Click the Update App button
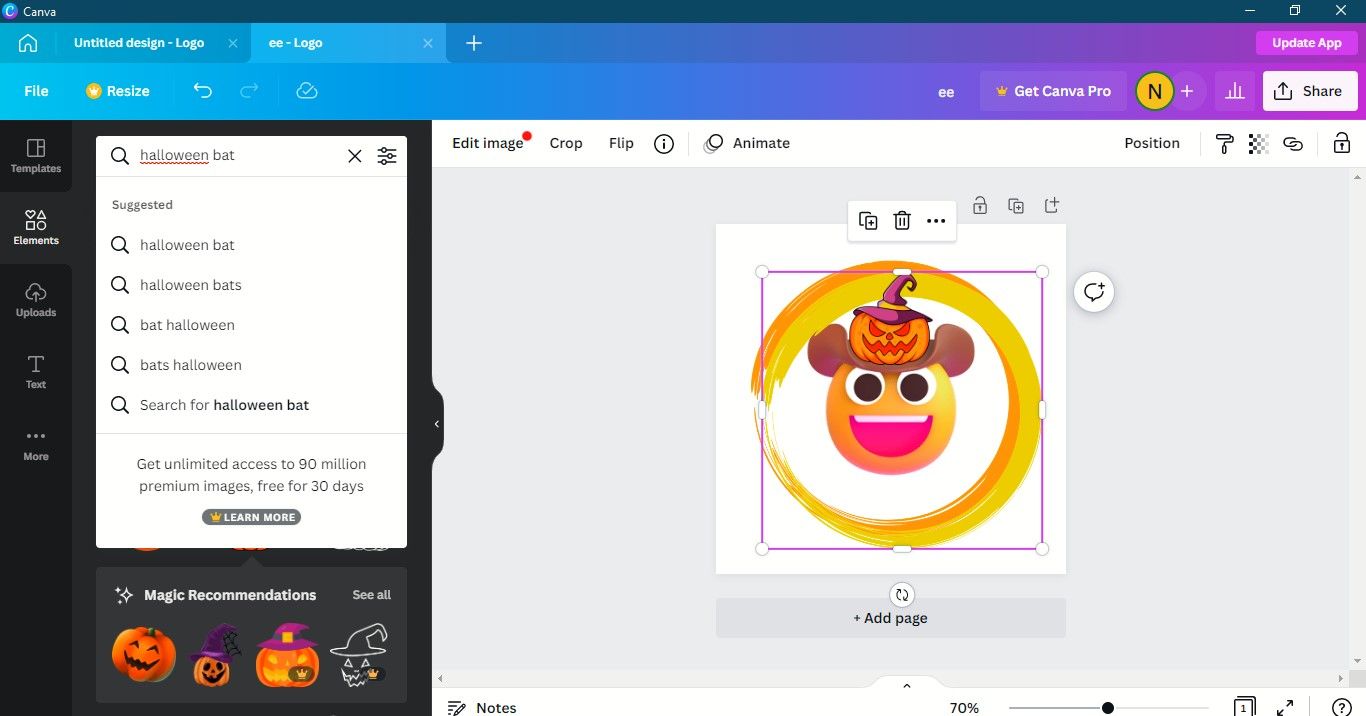This screenshot has height=716, width=1366. (x=1307, y=43)
